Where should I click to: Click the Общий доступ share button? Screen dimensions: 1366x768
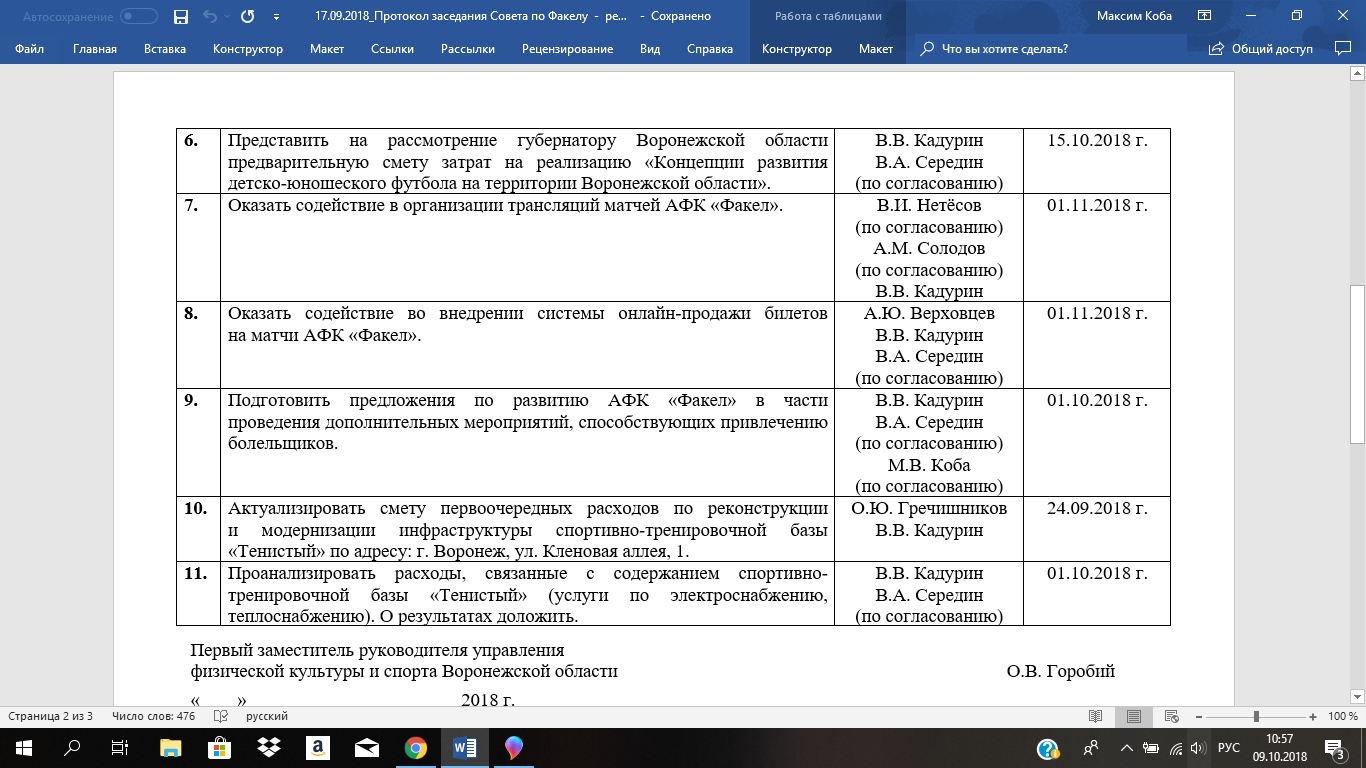click(x=1260, y=49)
